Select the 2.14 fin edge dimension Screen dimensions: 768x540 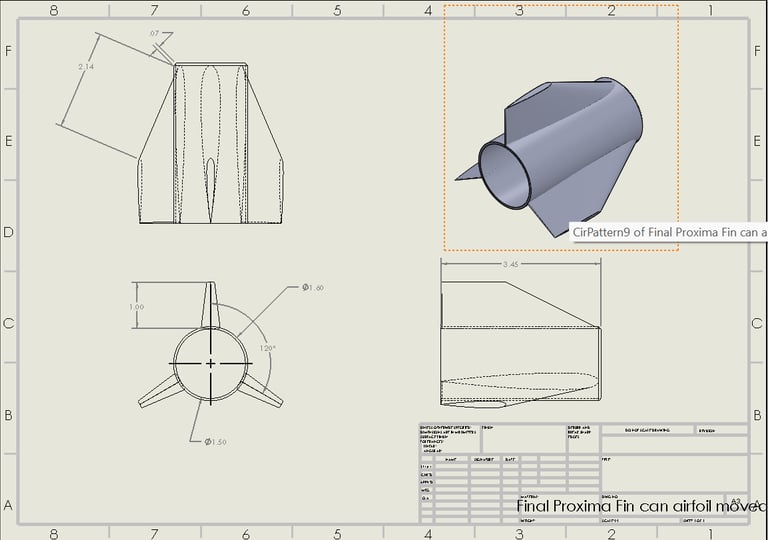(86, 66)
